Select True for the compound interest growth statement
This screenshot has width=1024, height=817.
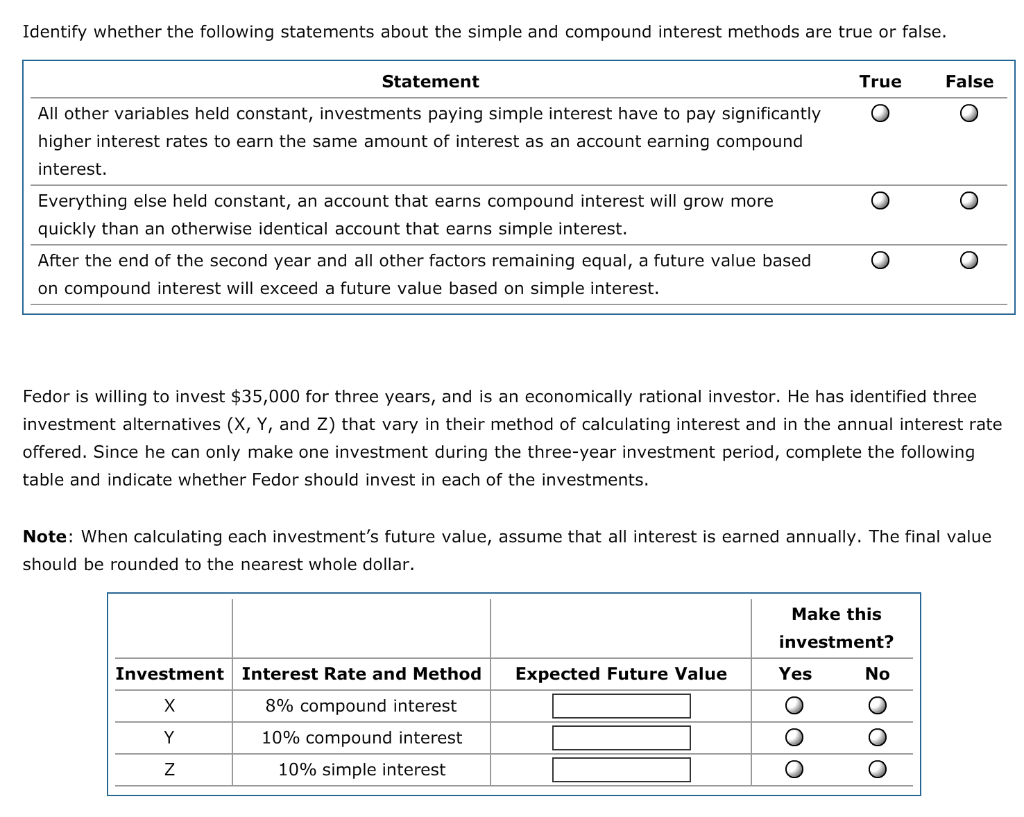tap(880, 200)
